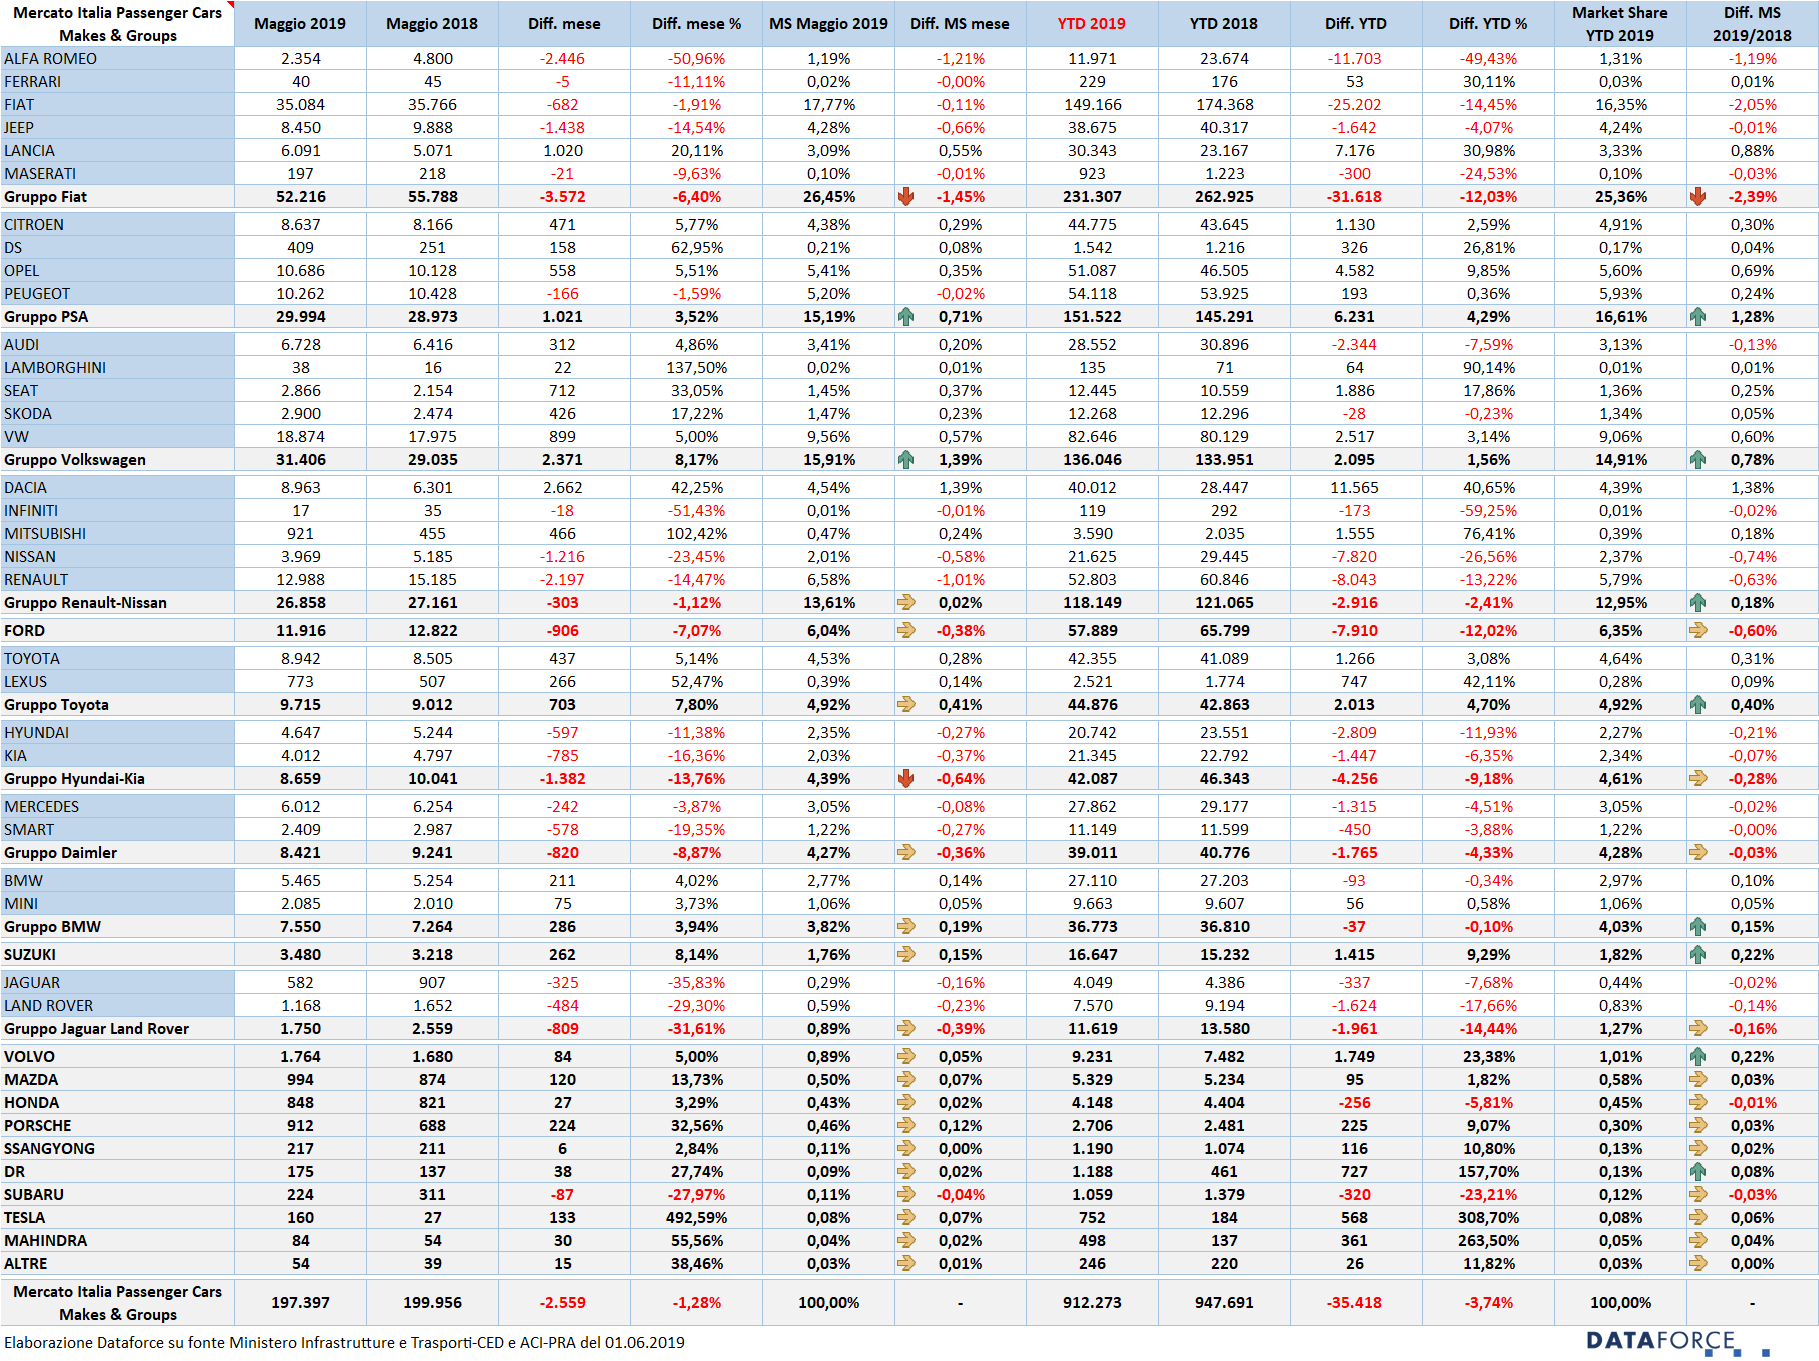Click the MITSUBISHI row label

tap(45, 534)
